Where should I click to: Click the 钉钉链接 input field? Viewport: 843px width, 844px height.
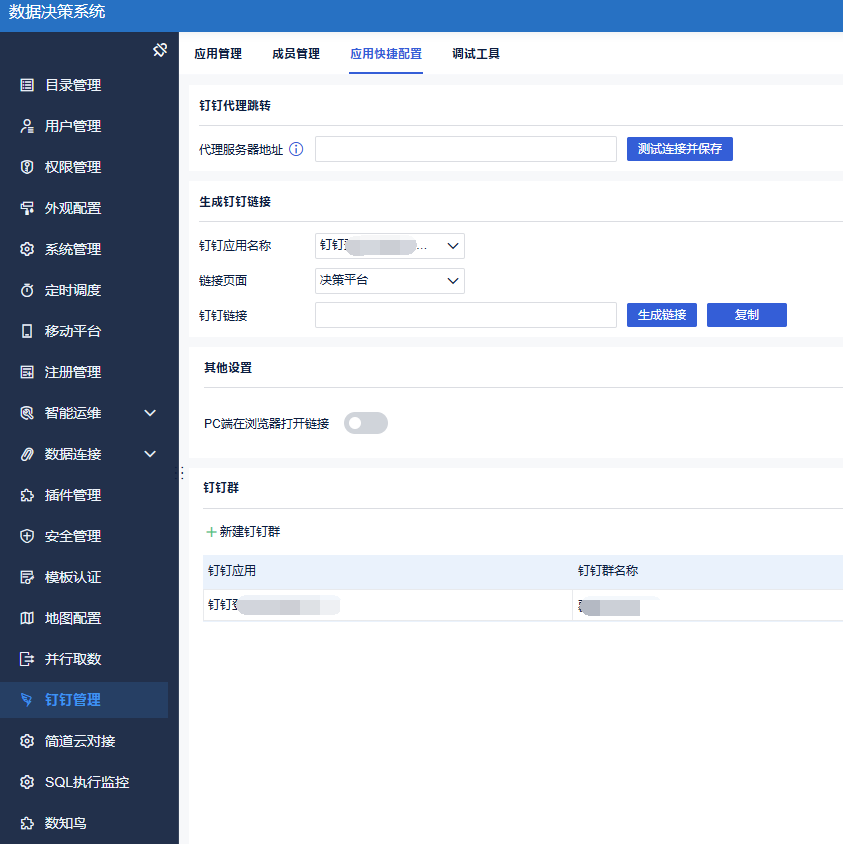tap(466, 315)
